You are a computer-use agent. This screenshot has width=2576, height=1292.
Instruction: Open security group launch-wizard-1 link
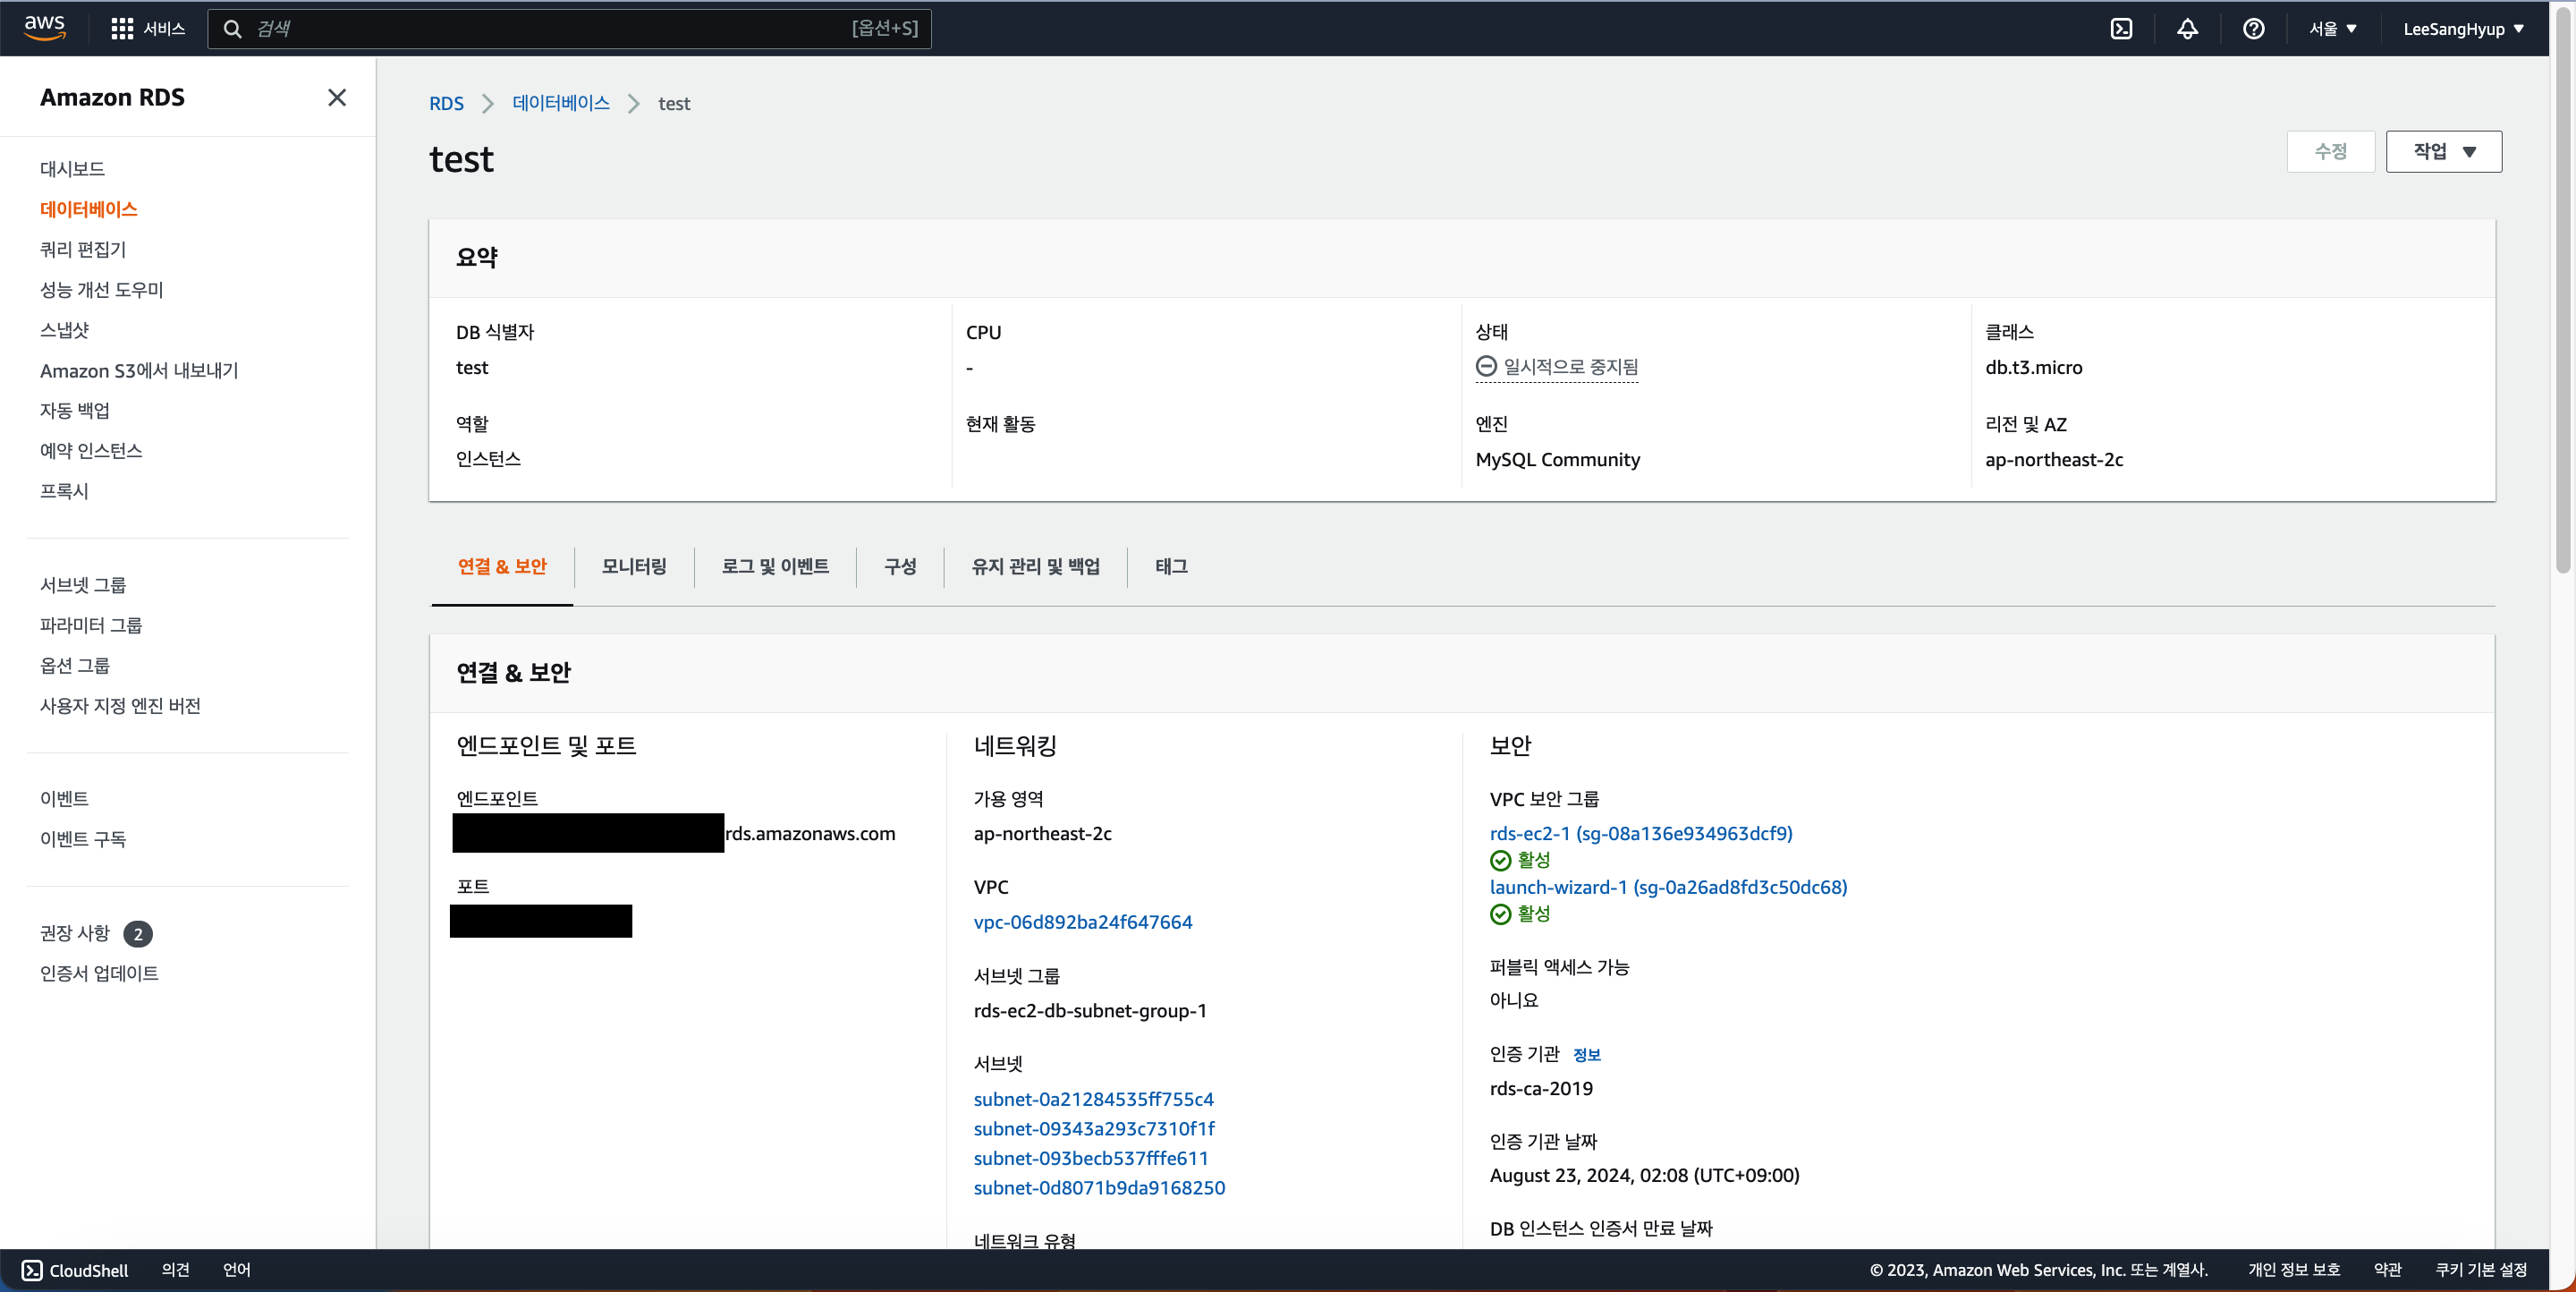[x=1668, y=887]
